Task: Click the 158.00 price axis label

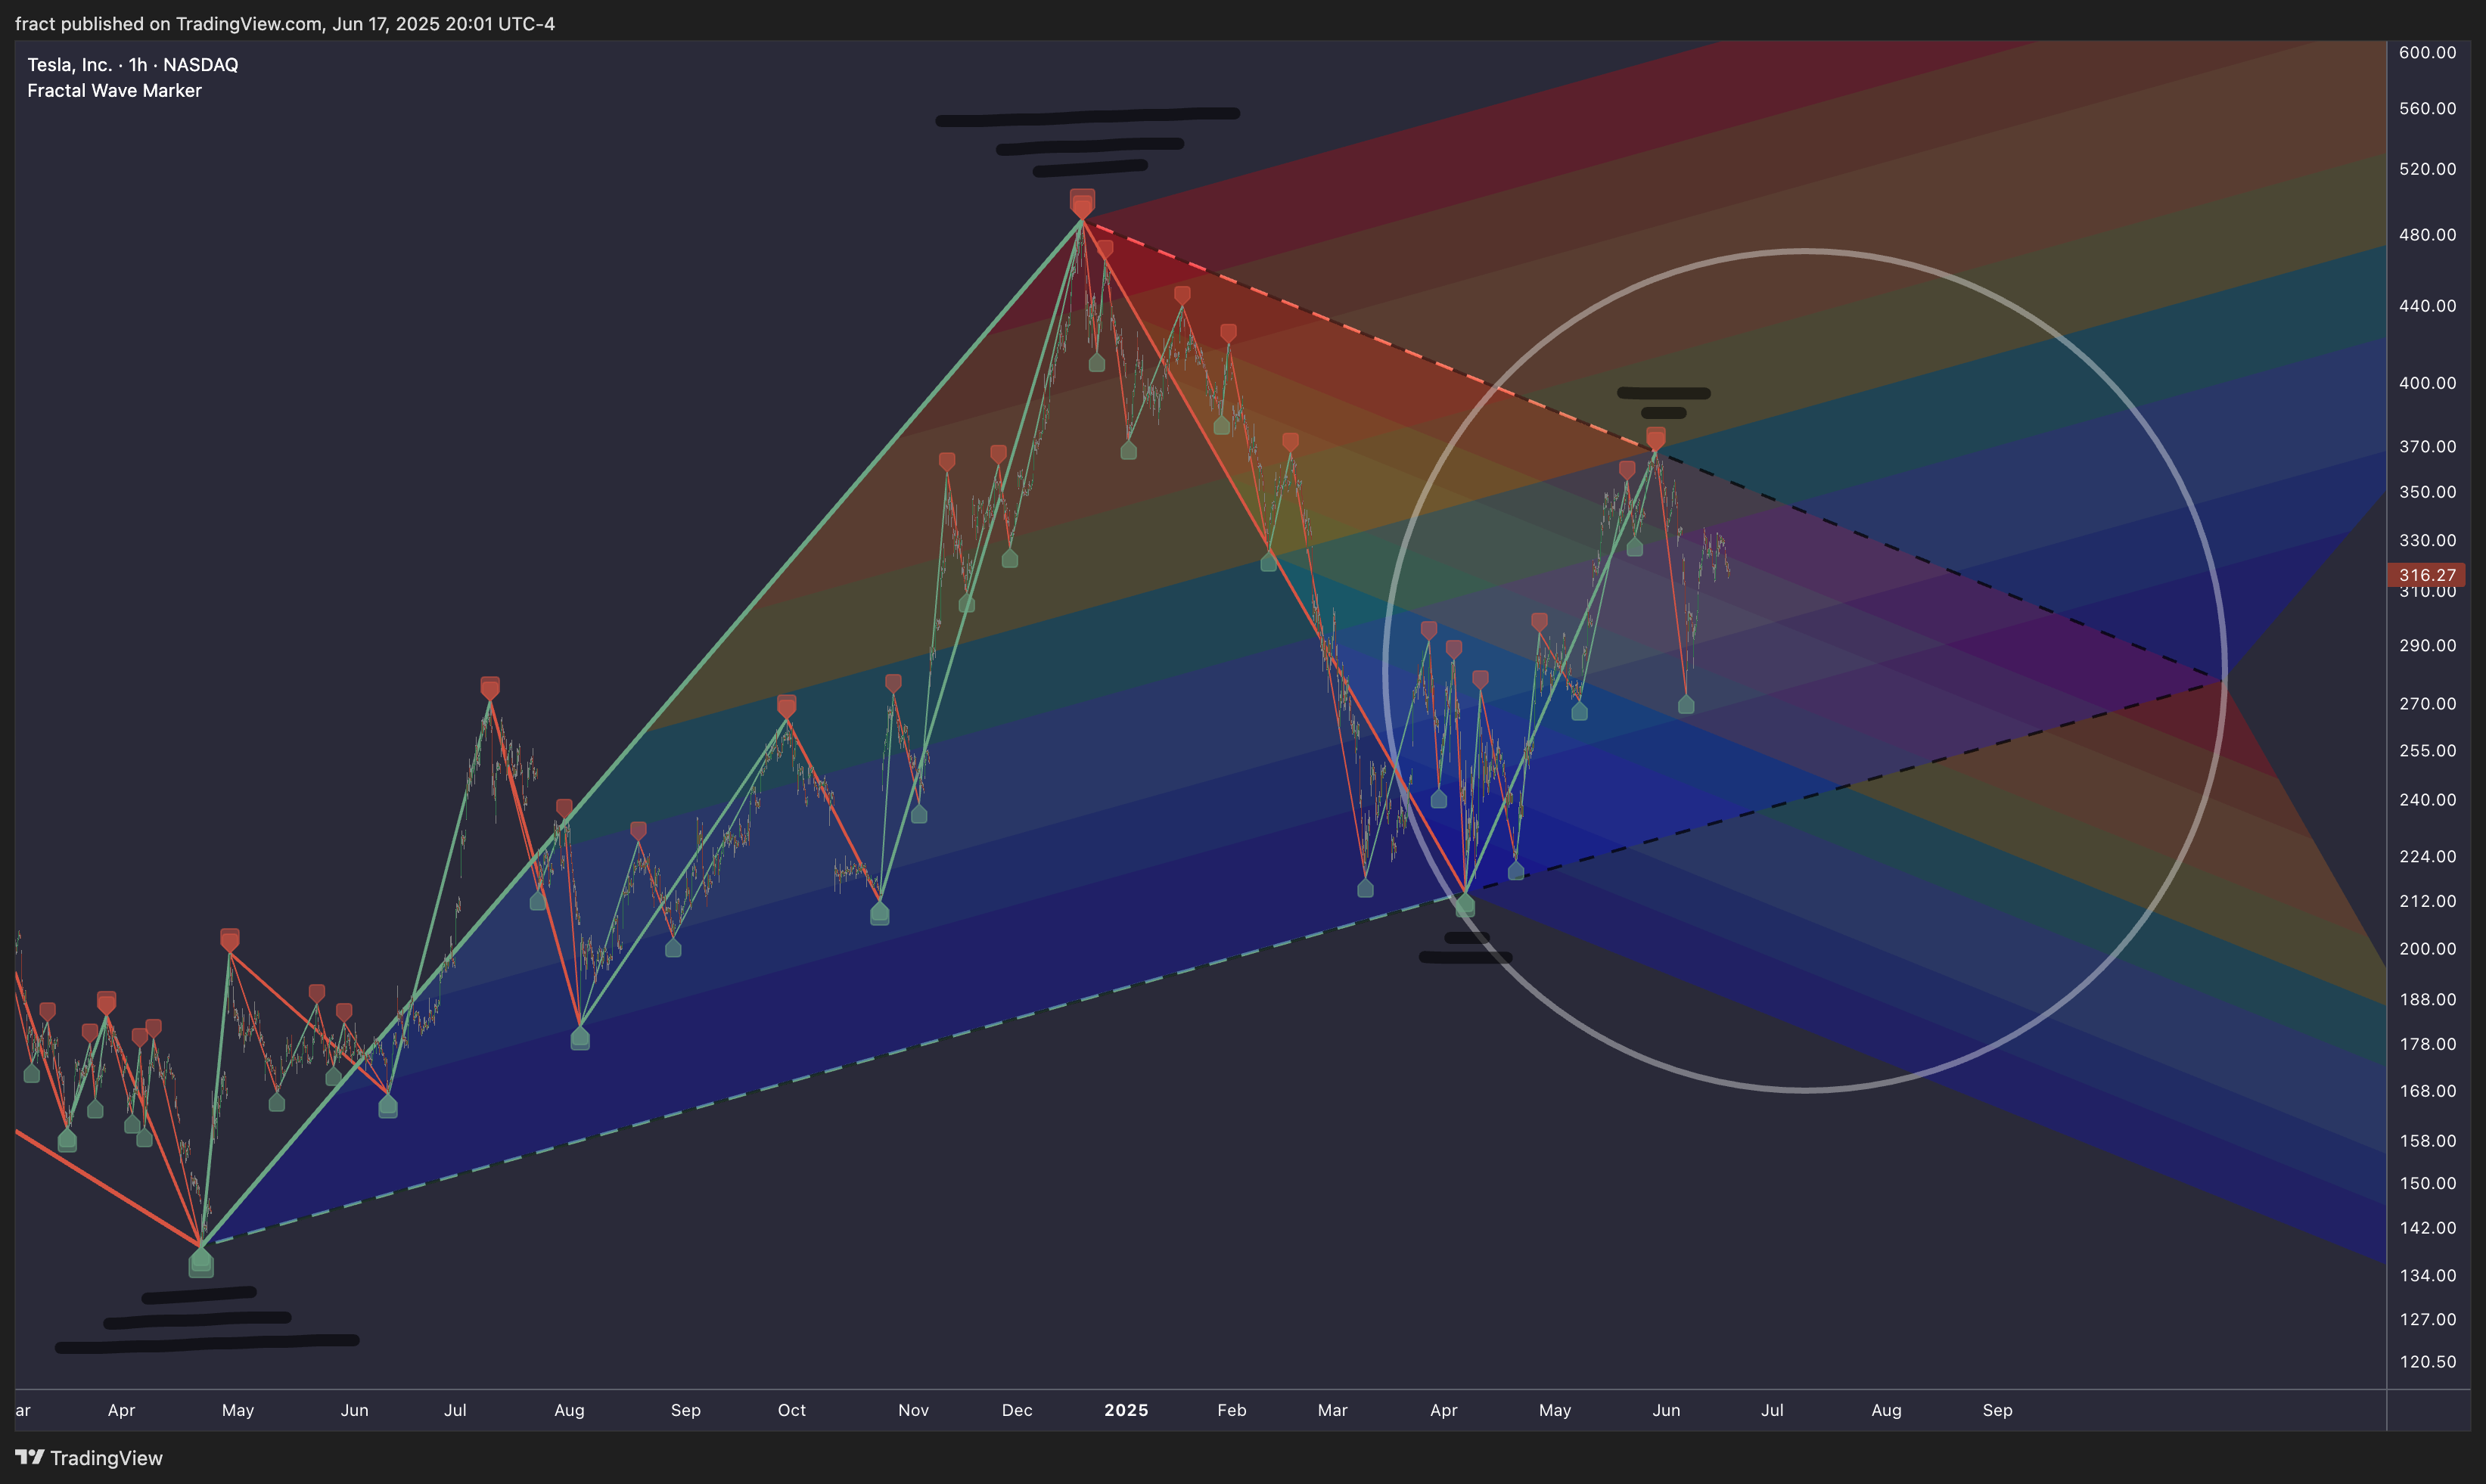Action: coord(2427,1142)
